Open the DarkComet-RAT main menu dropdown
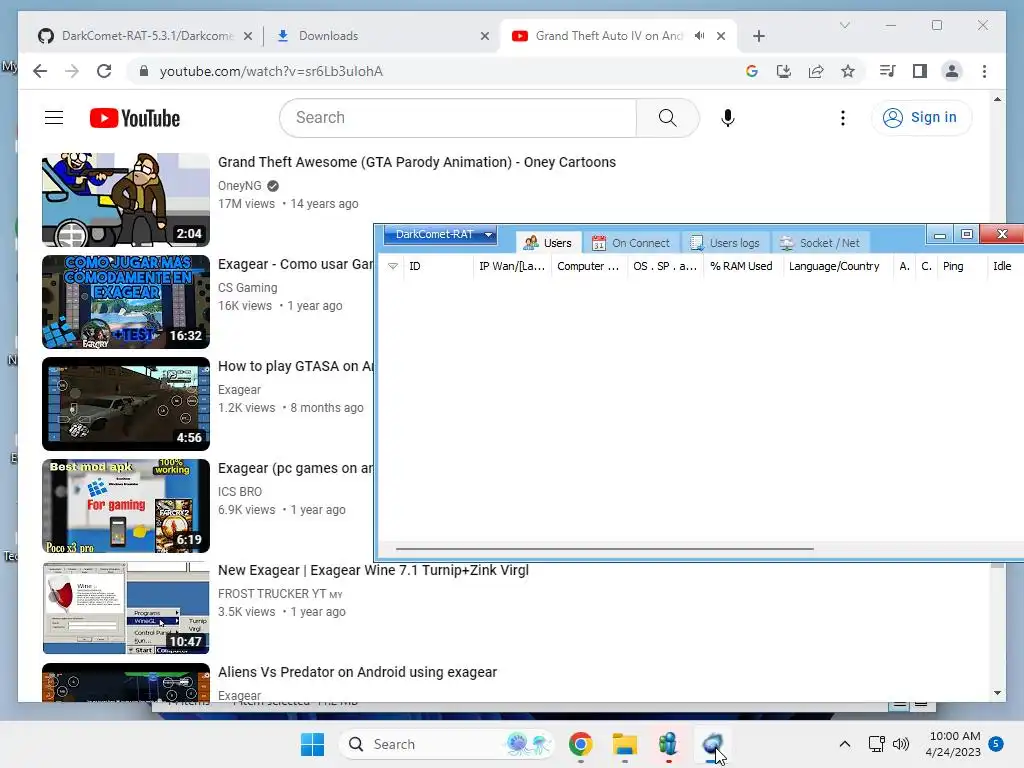The height and width of the screenshot is (768, 1024). [440, 234]
